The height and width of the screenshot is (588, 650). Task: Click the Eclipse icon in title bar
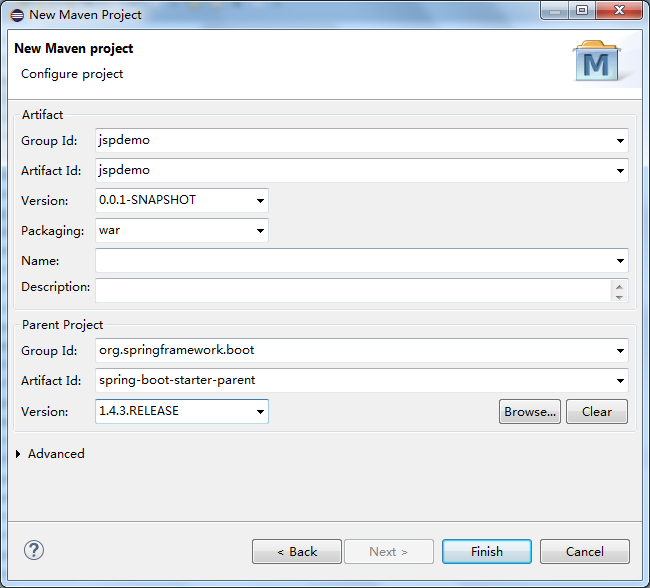click(x=17, y=15)
